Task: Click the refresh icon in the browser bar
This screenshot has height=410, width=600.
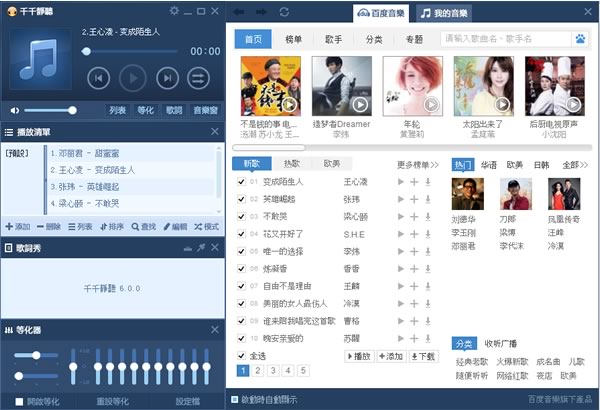Action: point(284,12)
